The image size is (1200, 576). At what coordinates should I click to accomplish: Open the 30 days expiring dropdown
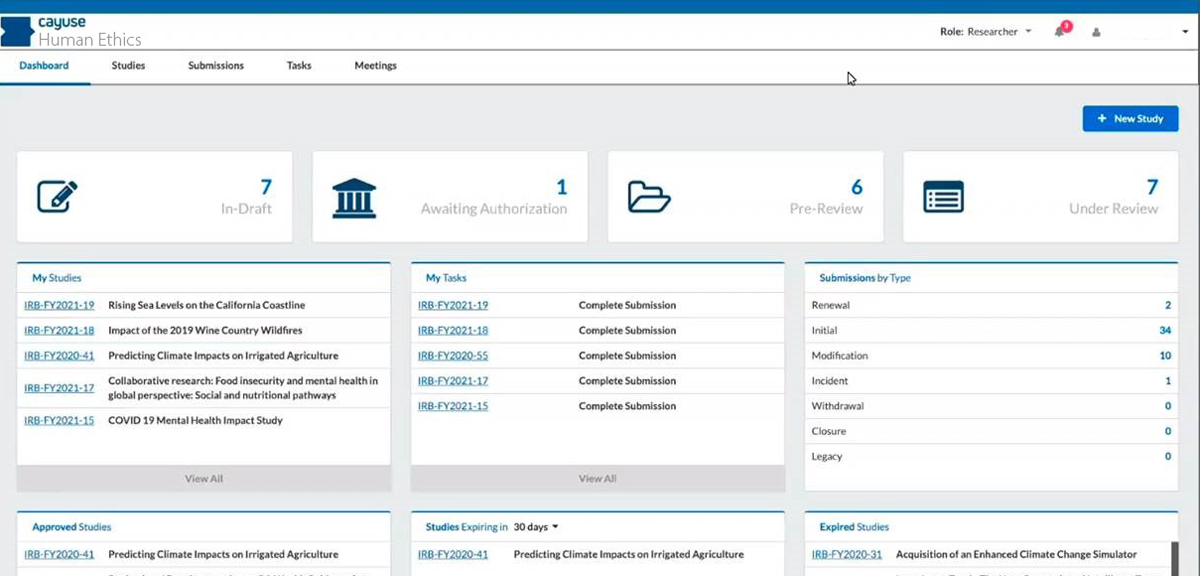click(x=535, y=527)
